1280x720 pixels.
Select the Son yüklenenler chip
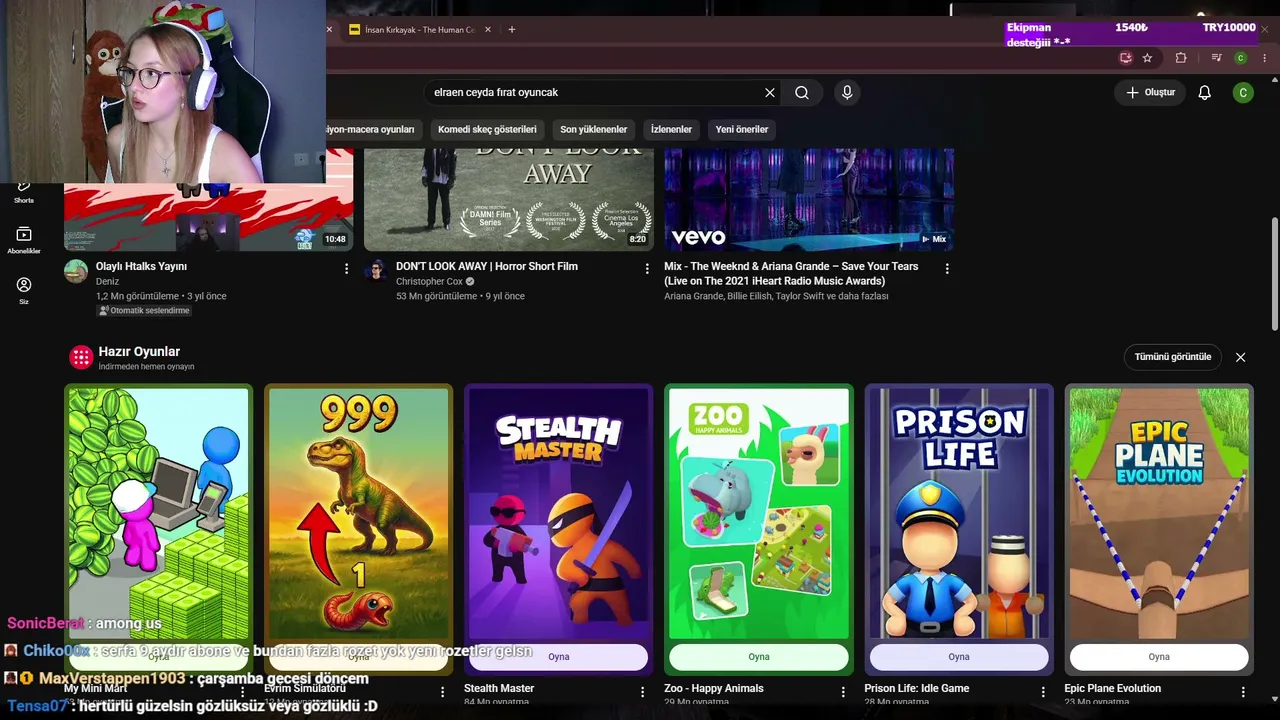tap(594, 129)
